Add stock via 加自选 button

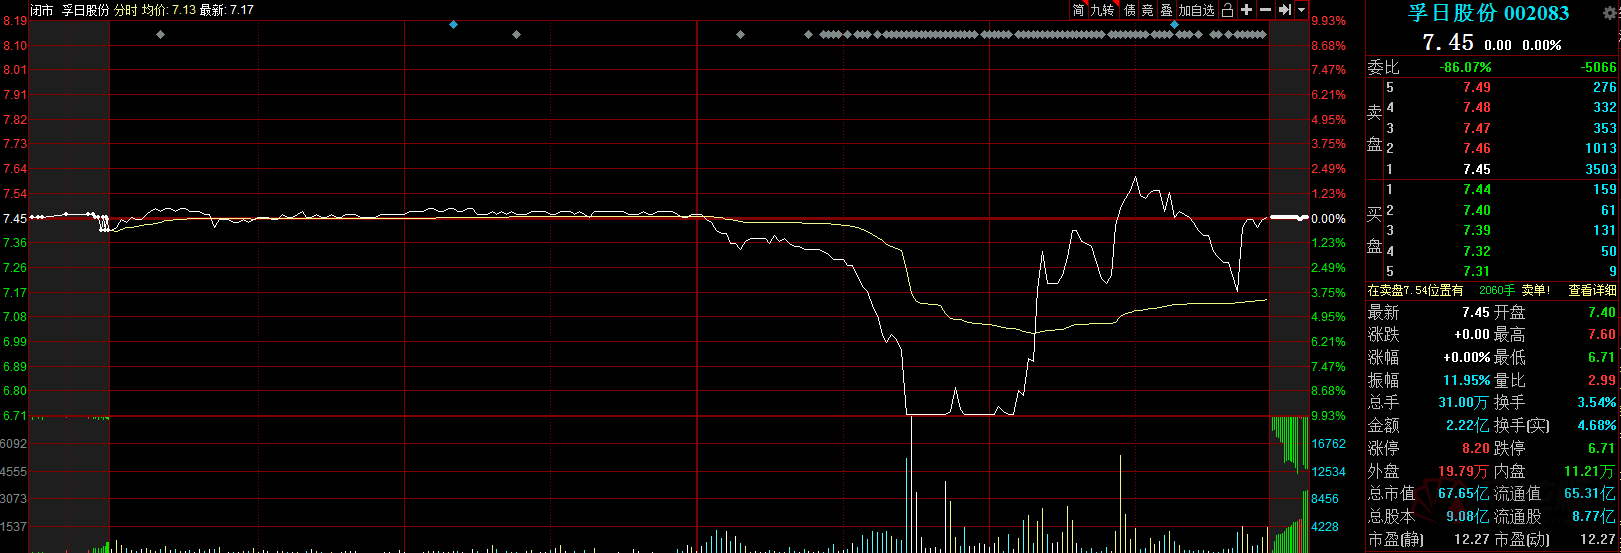[1196, 10]
